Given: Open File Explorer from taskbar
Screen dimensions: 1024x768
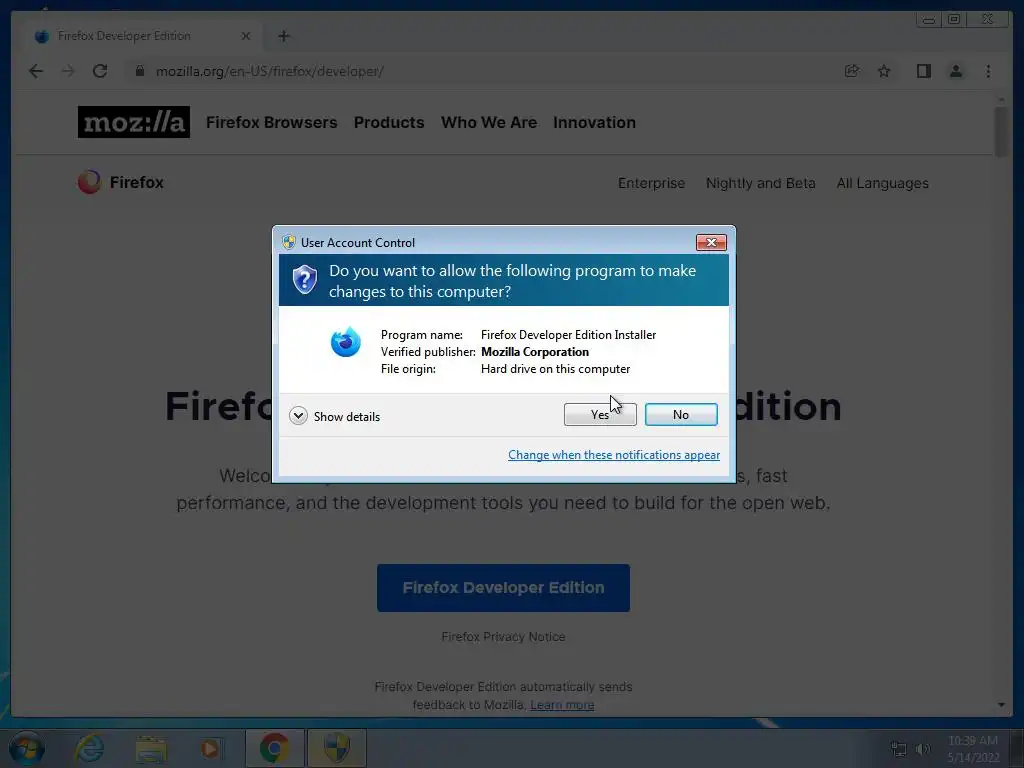Looking at the screenshot, I should click(151, 748).
